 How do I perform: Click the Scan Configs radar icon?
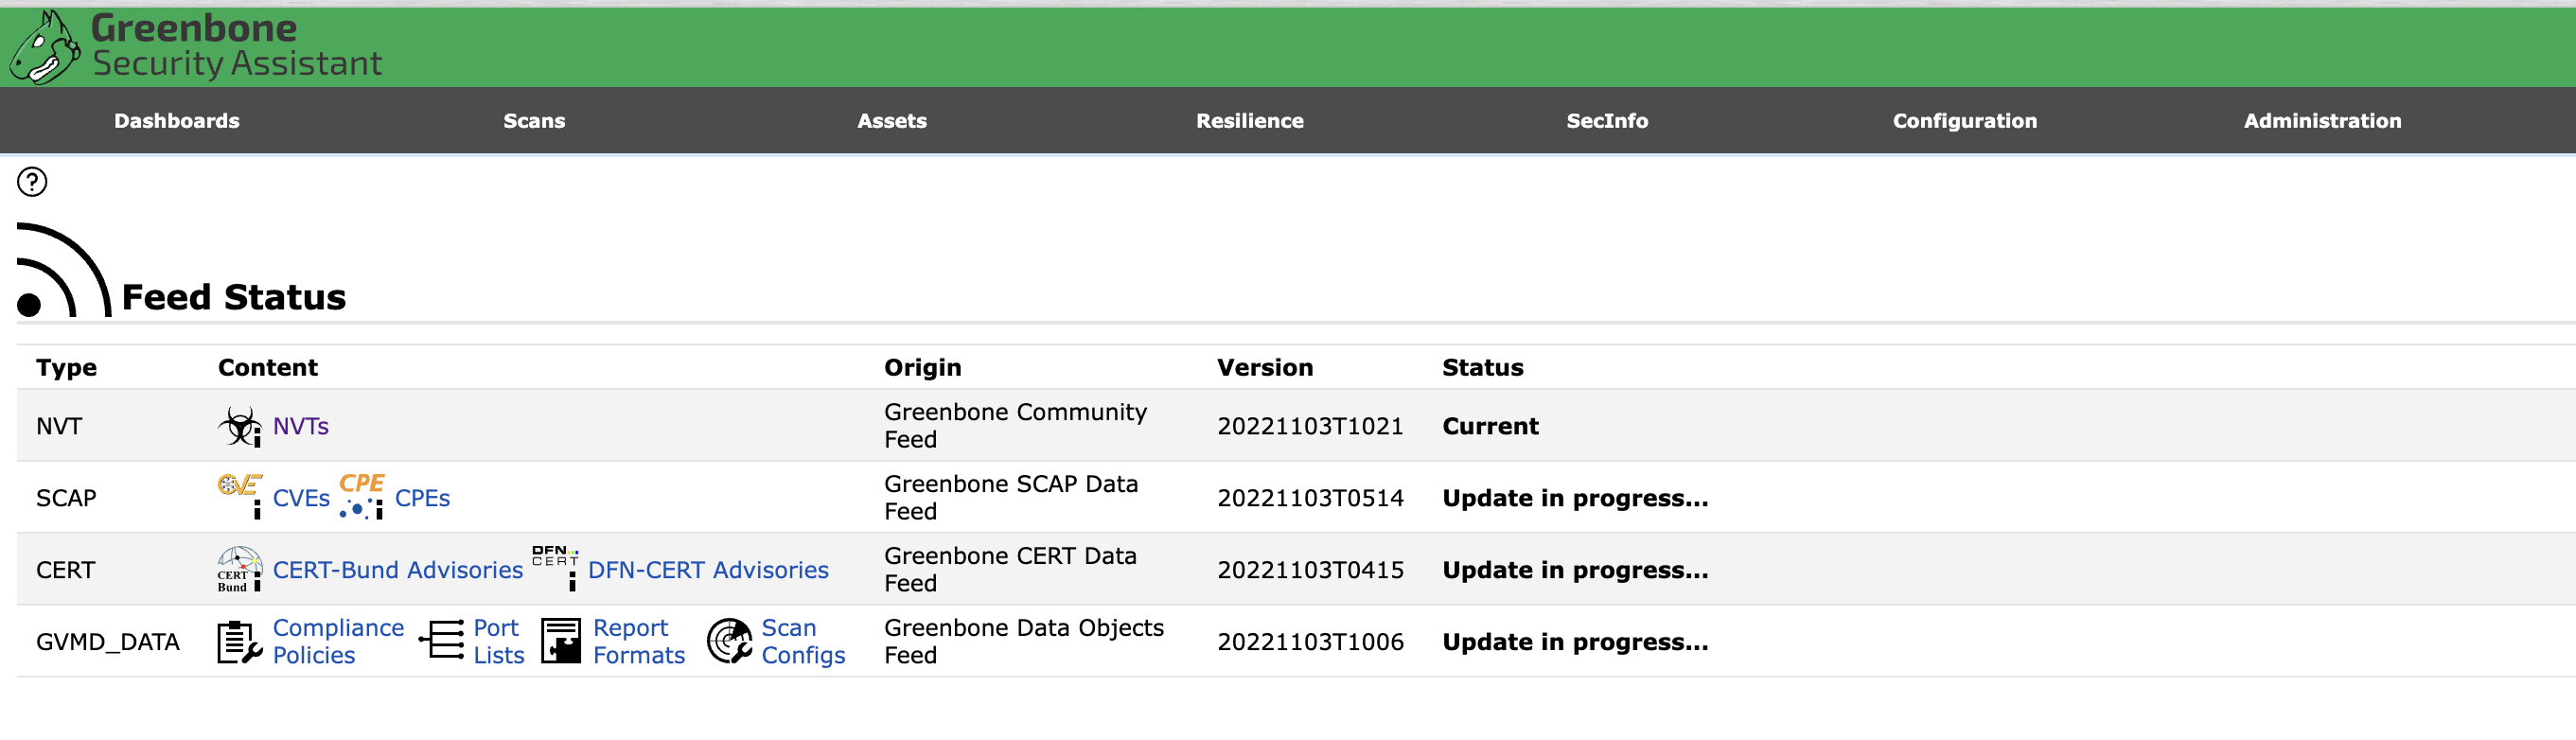[730, 641]
